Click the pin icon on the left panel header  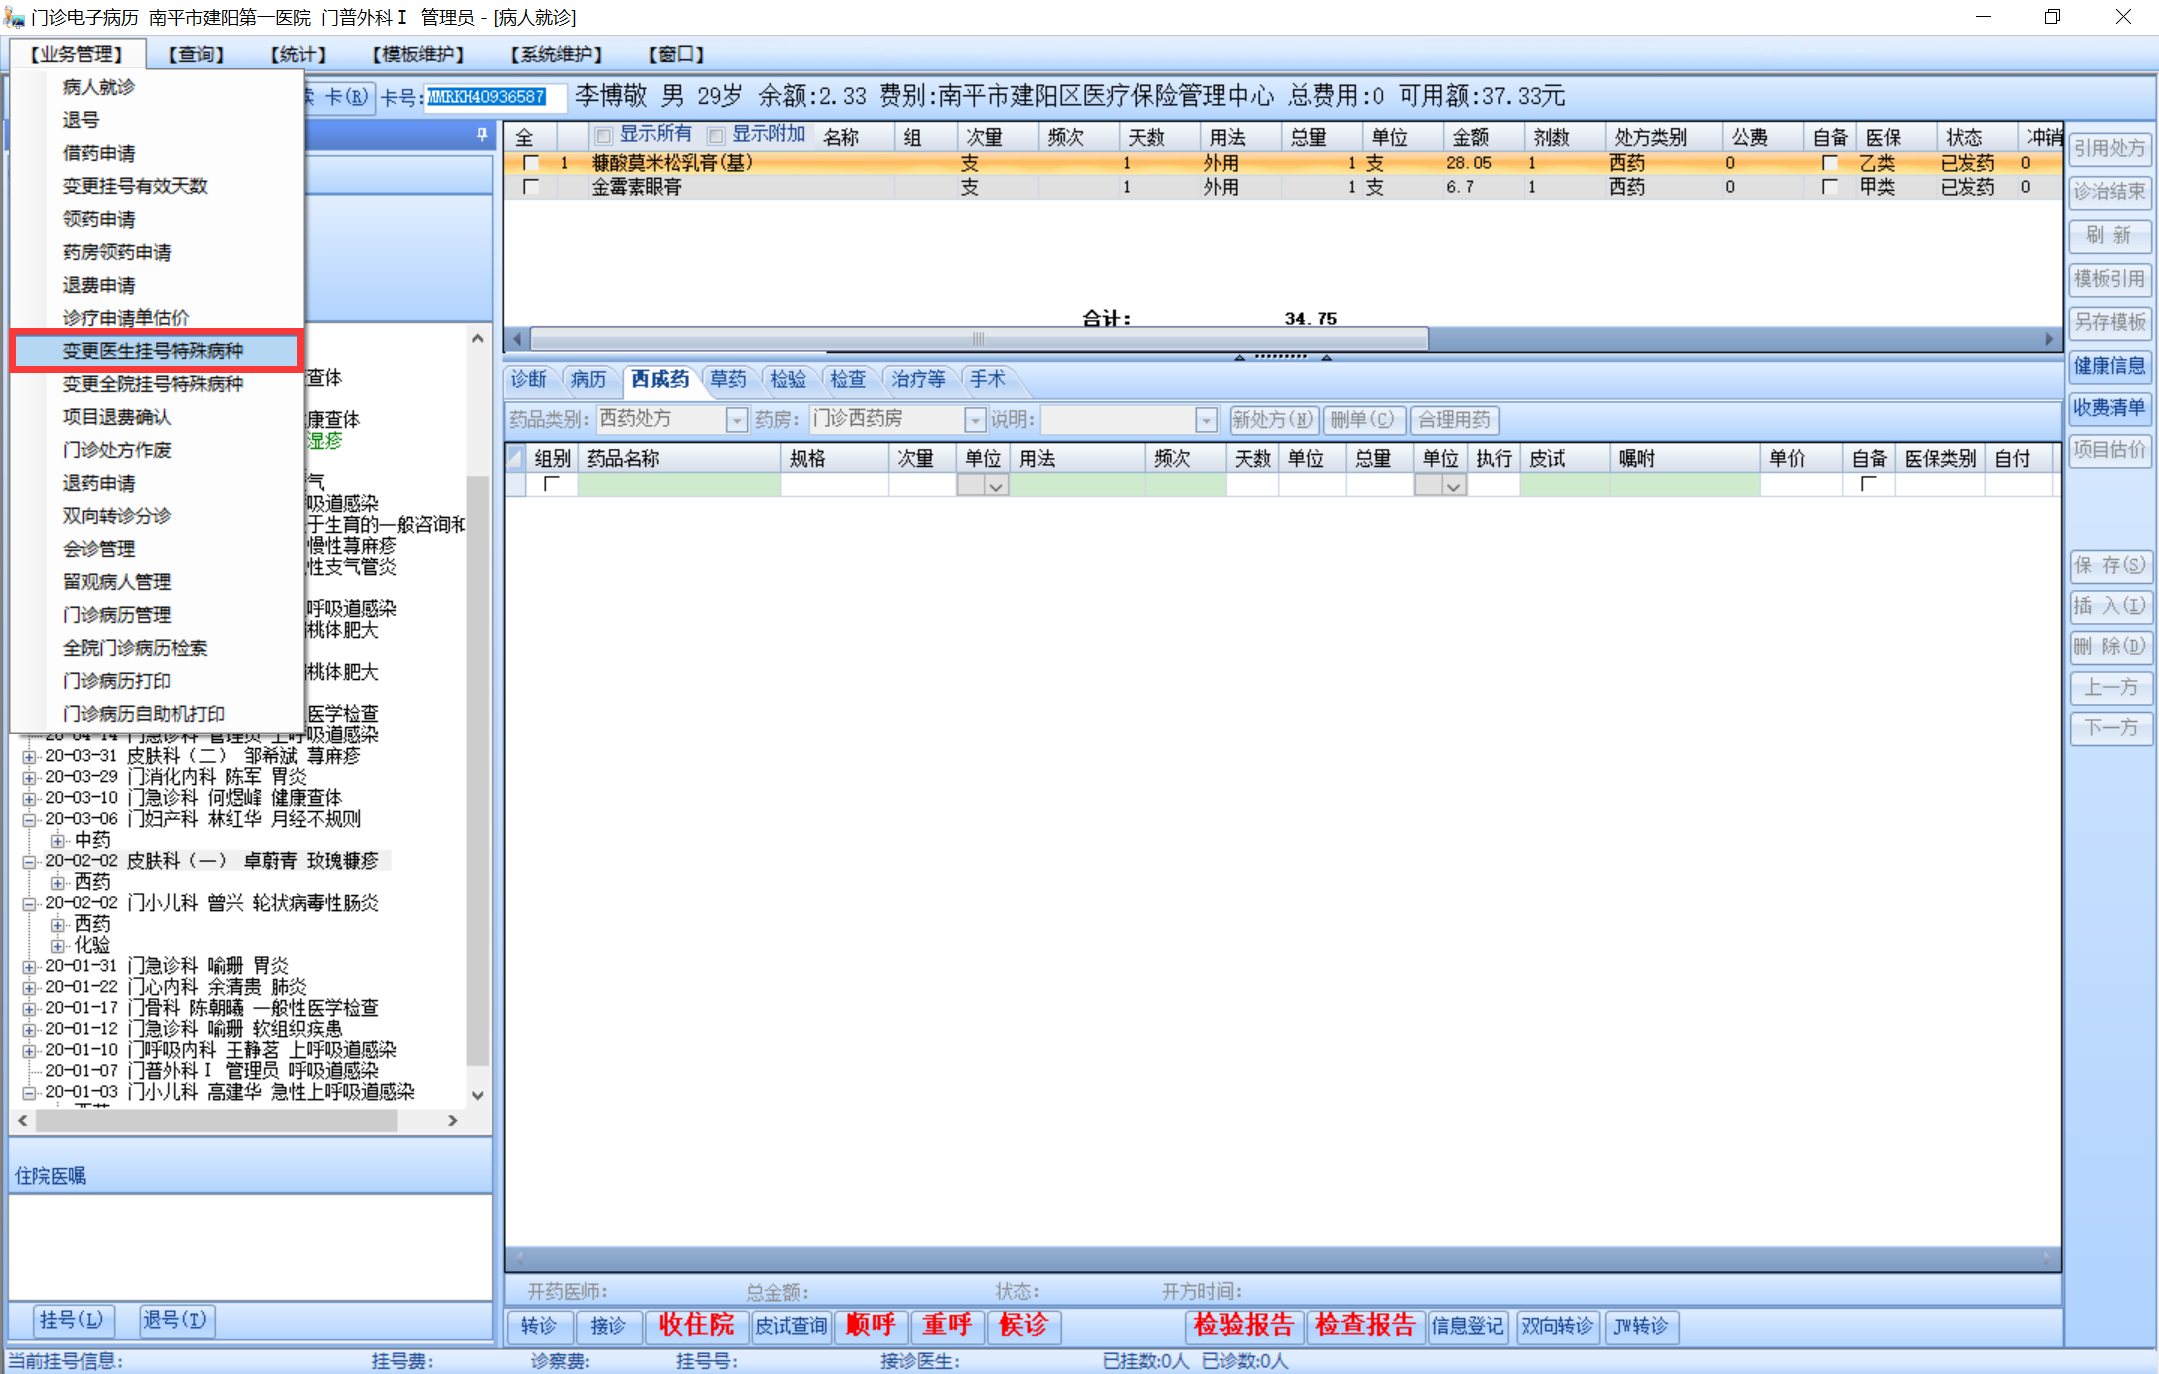click(x=482, y=134)
